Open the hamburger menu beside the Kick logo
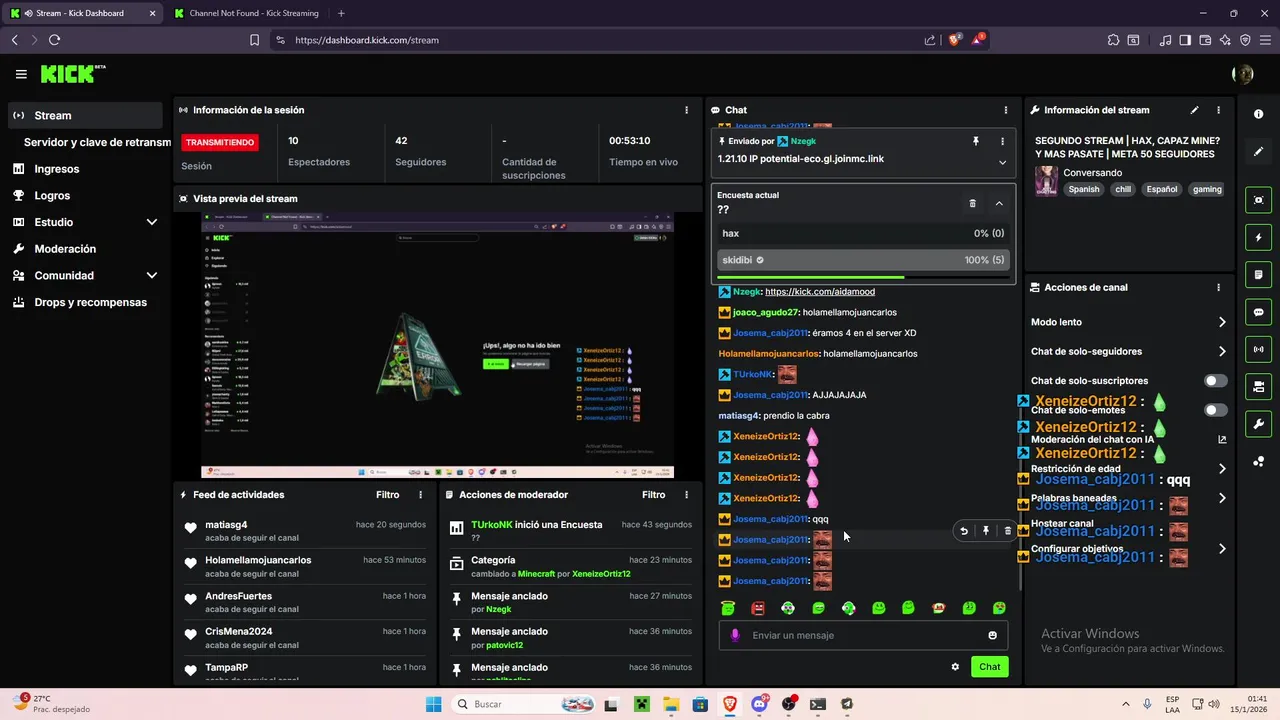 coord(21,74)
